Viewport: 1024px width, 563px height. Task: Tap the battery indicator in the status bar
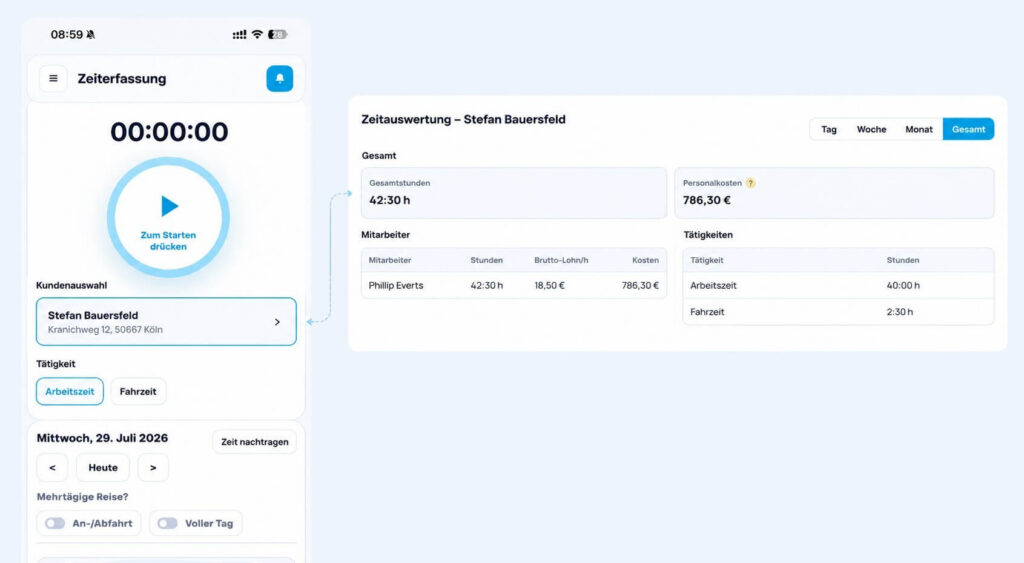click(278, 34)
